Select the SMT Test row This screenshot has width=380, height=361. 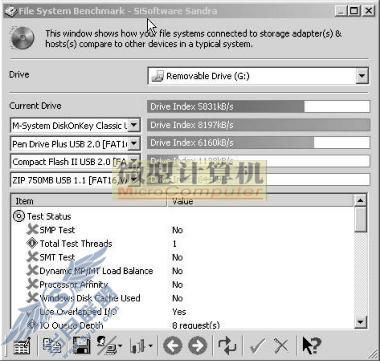183,257
